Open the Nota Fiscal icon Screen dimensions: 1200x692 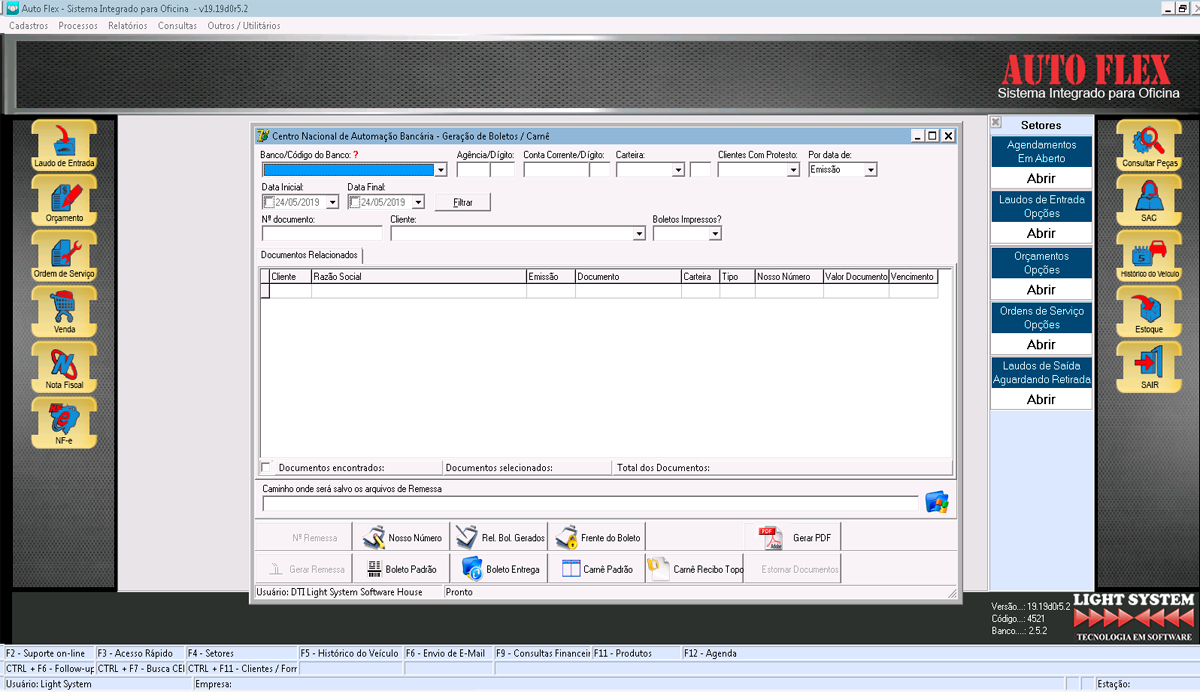pos(64,367)
